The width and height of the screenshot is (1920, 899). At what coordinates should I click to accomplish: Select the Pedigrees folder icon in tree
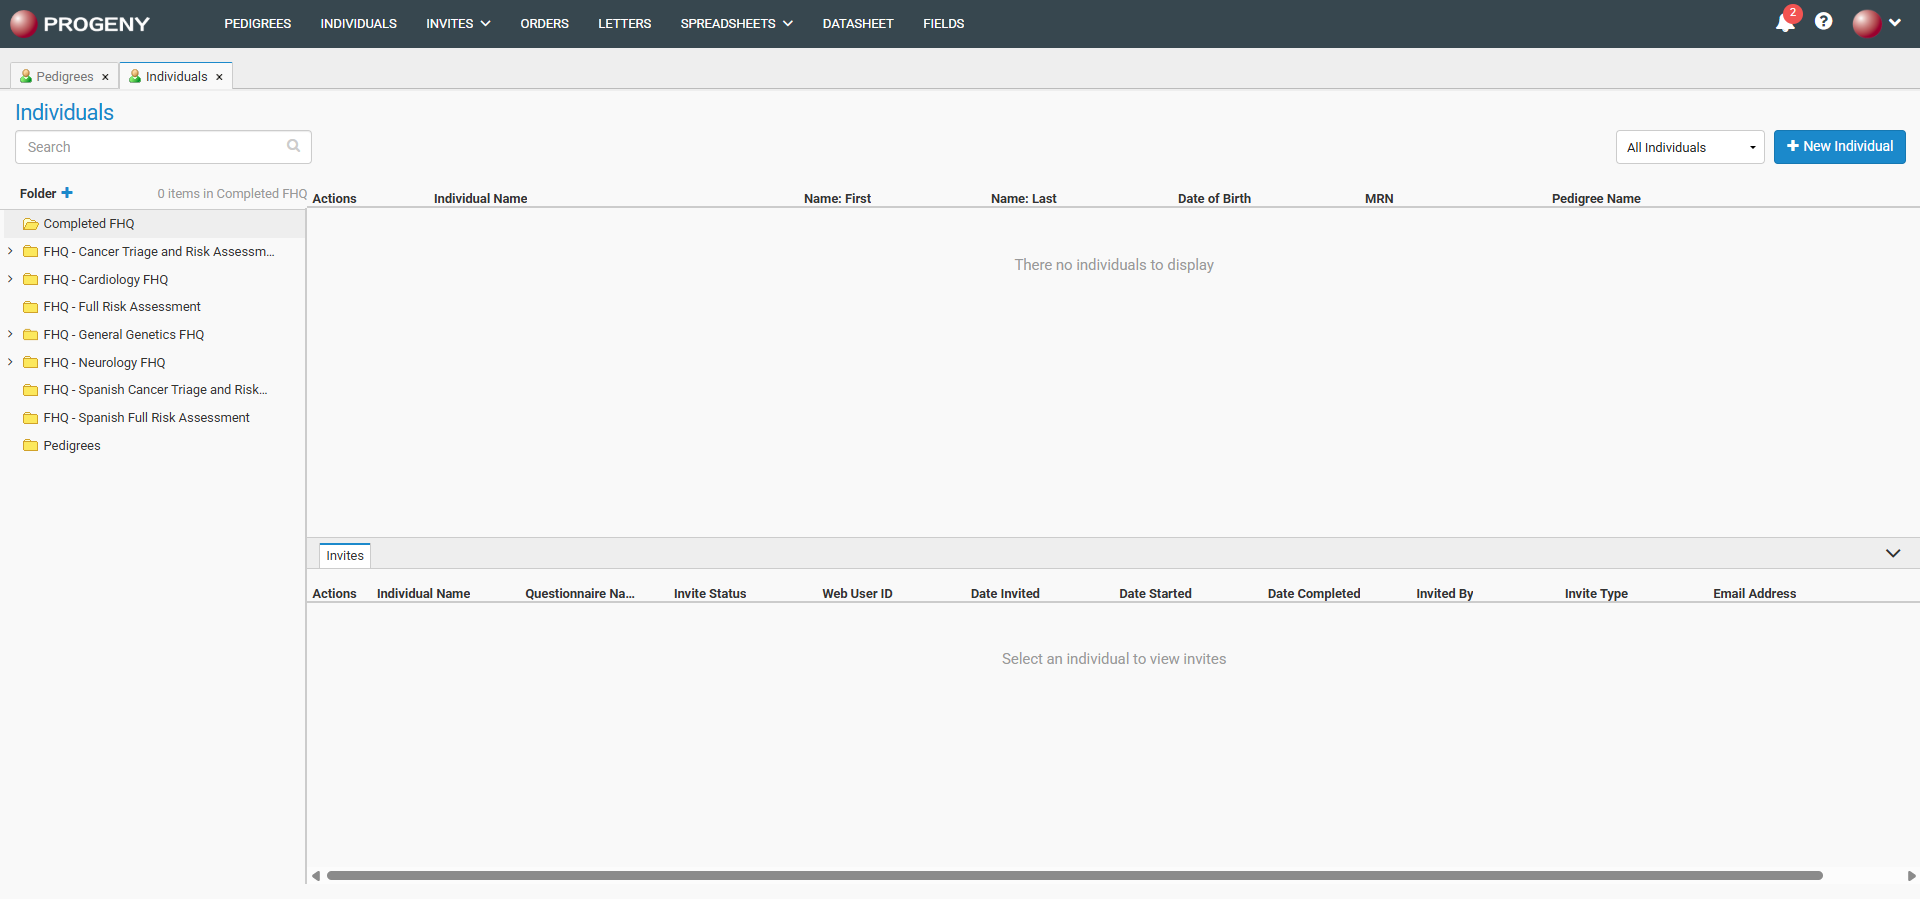31,446
